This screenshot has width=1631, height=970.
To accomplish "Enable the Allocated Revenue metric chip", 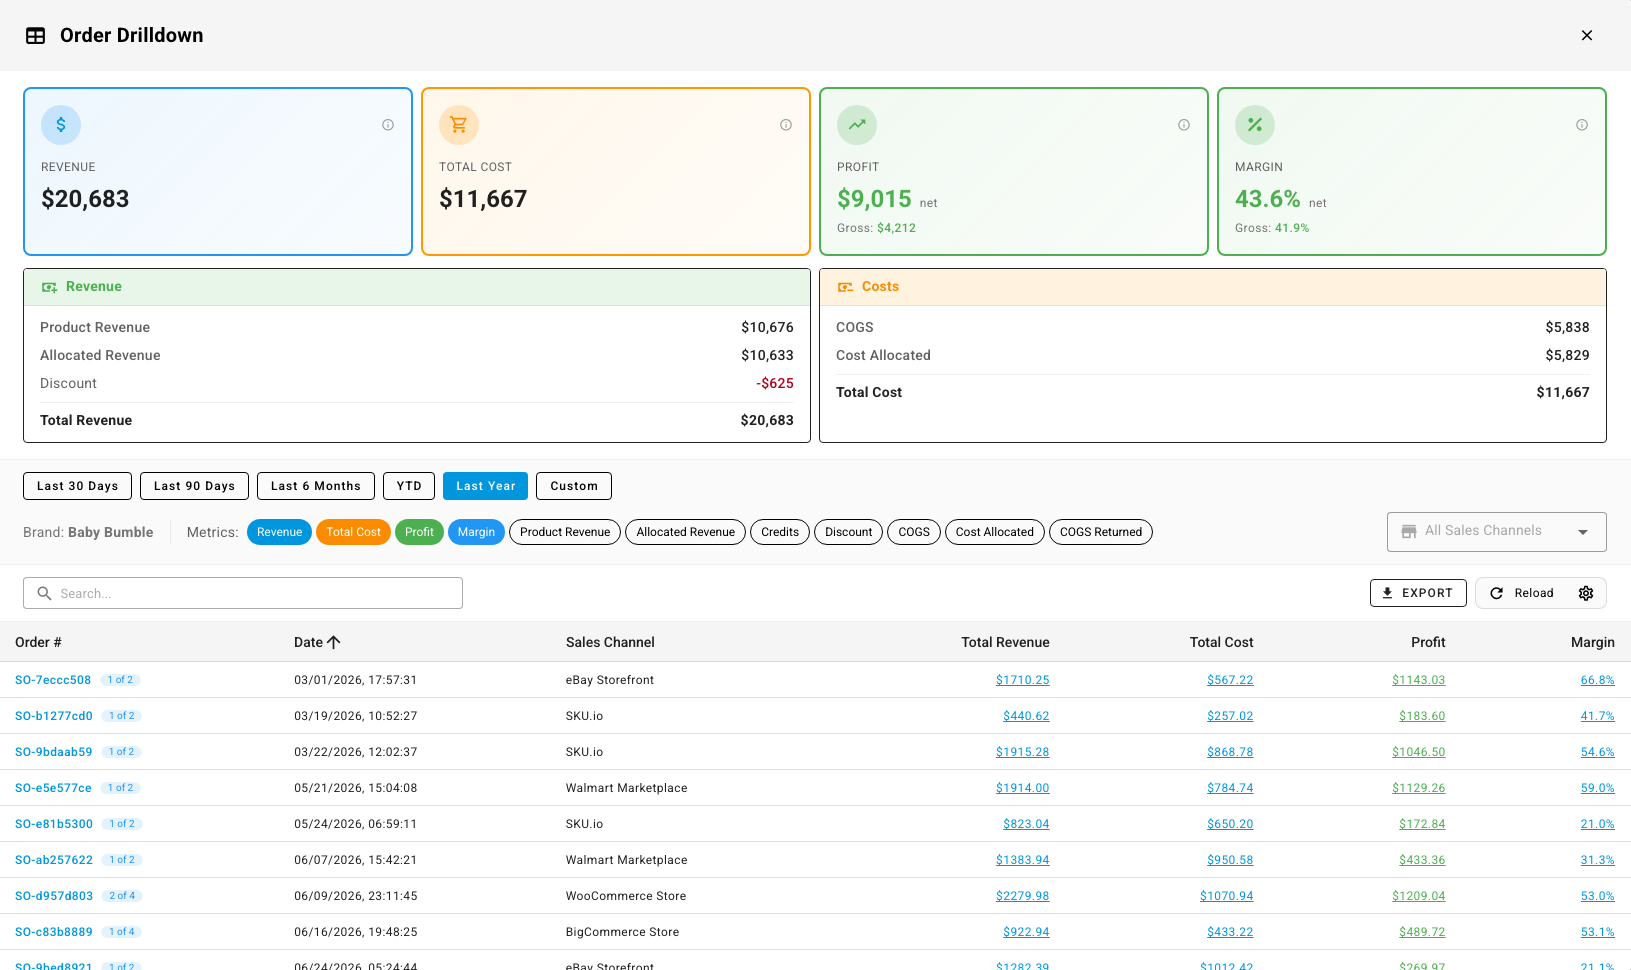I will click(686, 532).
